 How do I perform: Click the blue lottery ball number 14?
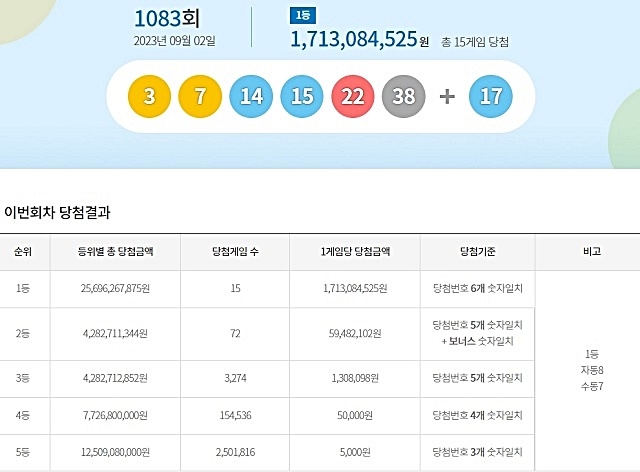251,96
